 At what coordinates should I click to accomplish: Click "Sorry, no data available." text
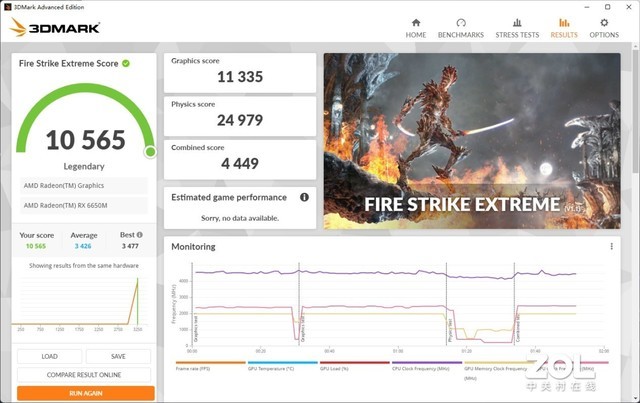click(x=240, y=218)
